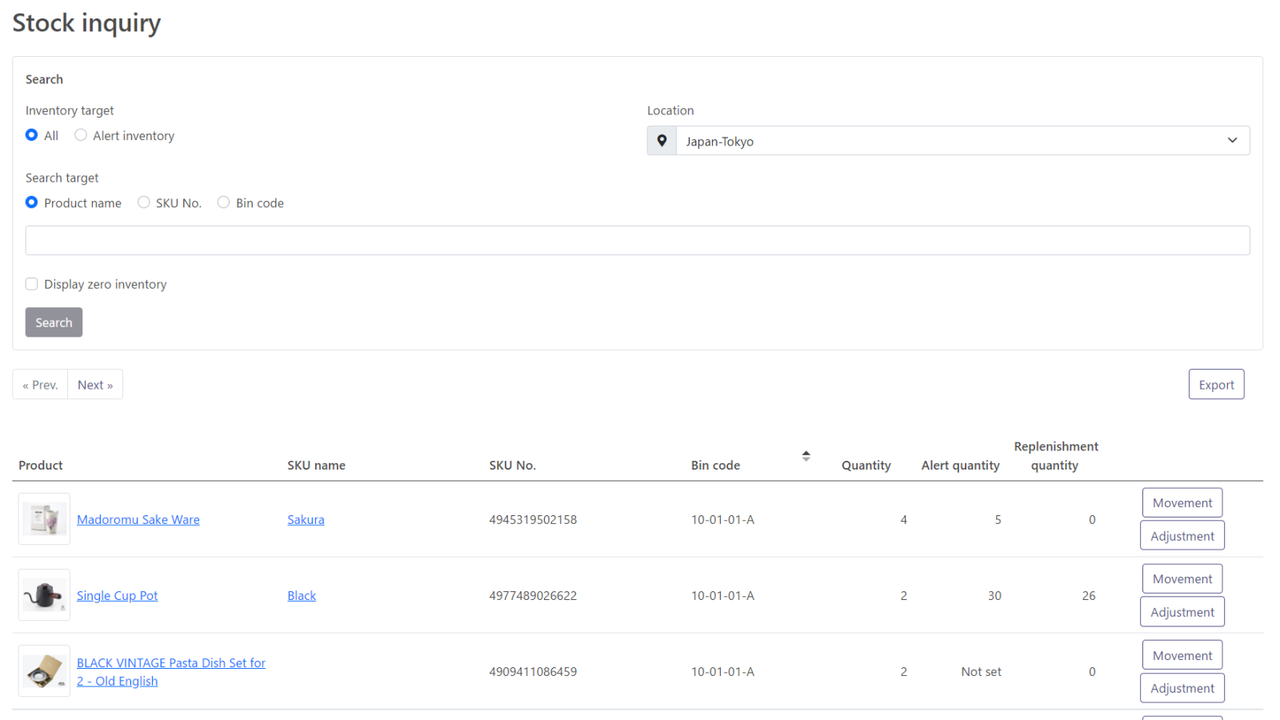The image size is (1280, 720).
Task: Open the Sakura SKU name link
Action: 306,519
